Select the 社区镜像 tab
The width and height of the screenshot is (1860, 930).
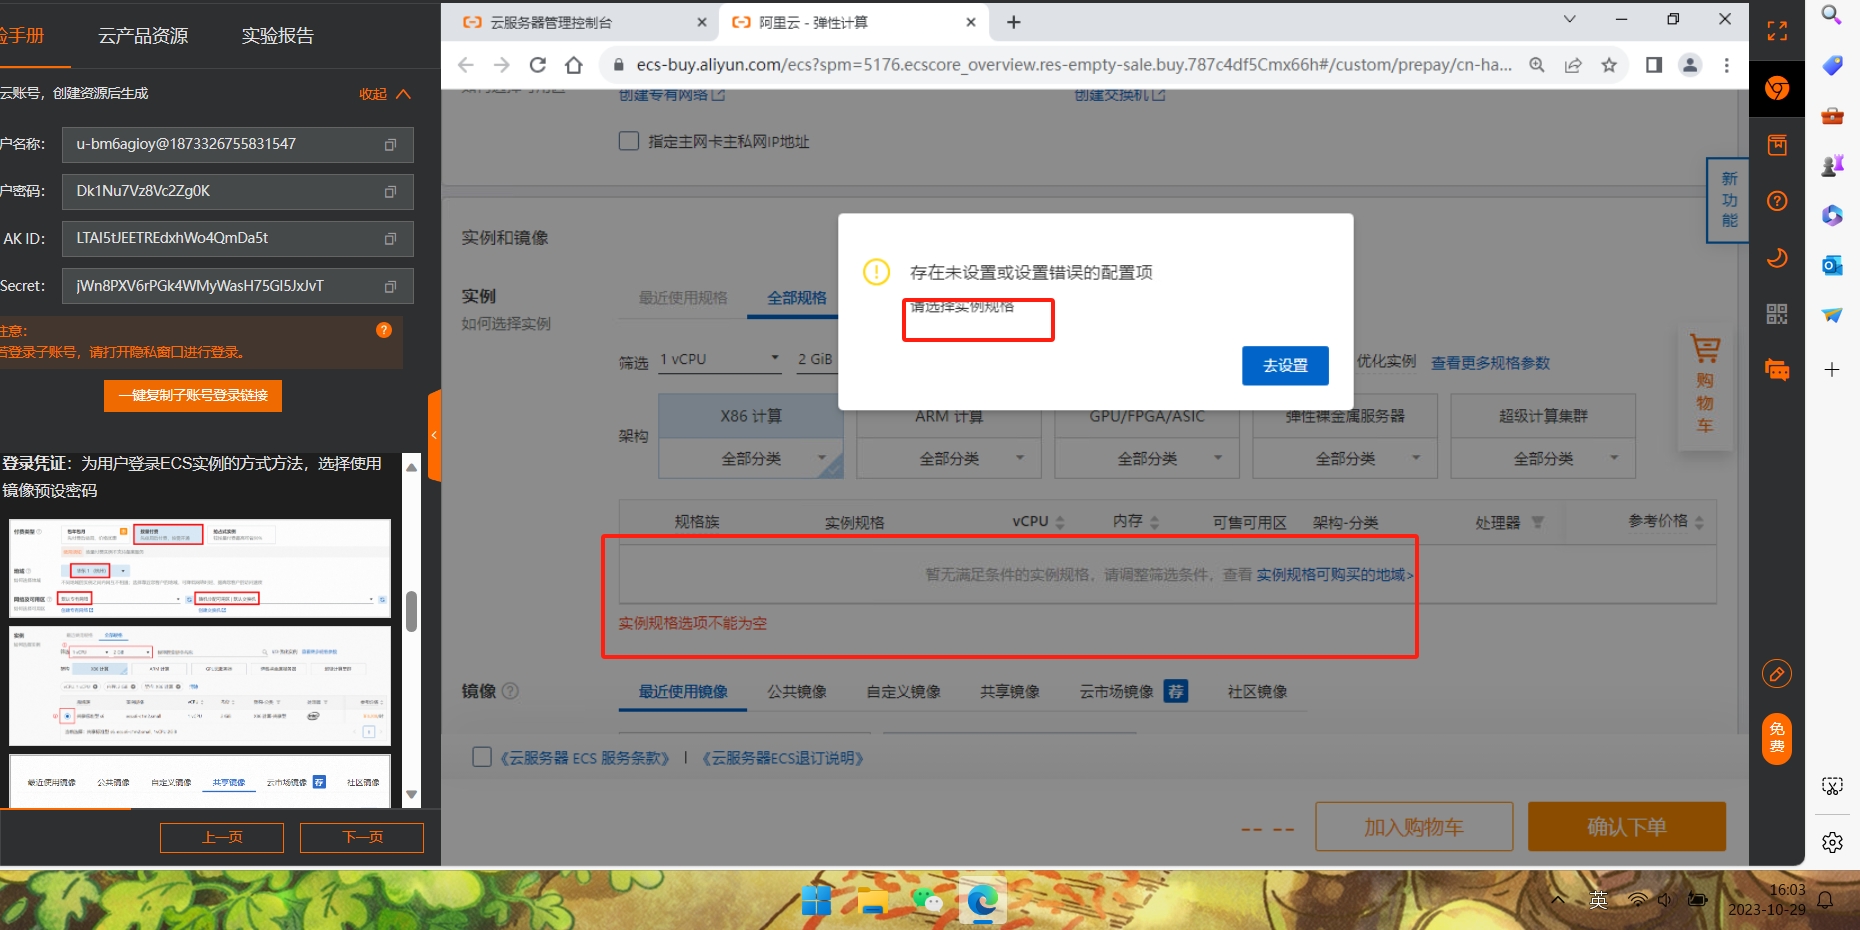point(1257,692)
